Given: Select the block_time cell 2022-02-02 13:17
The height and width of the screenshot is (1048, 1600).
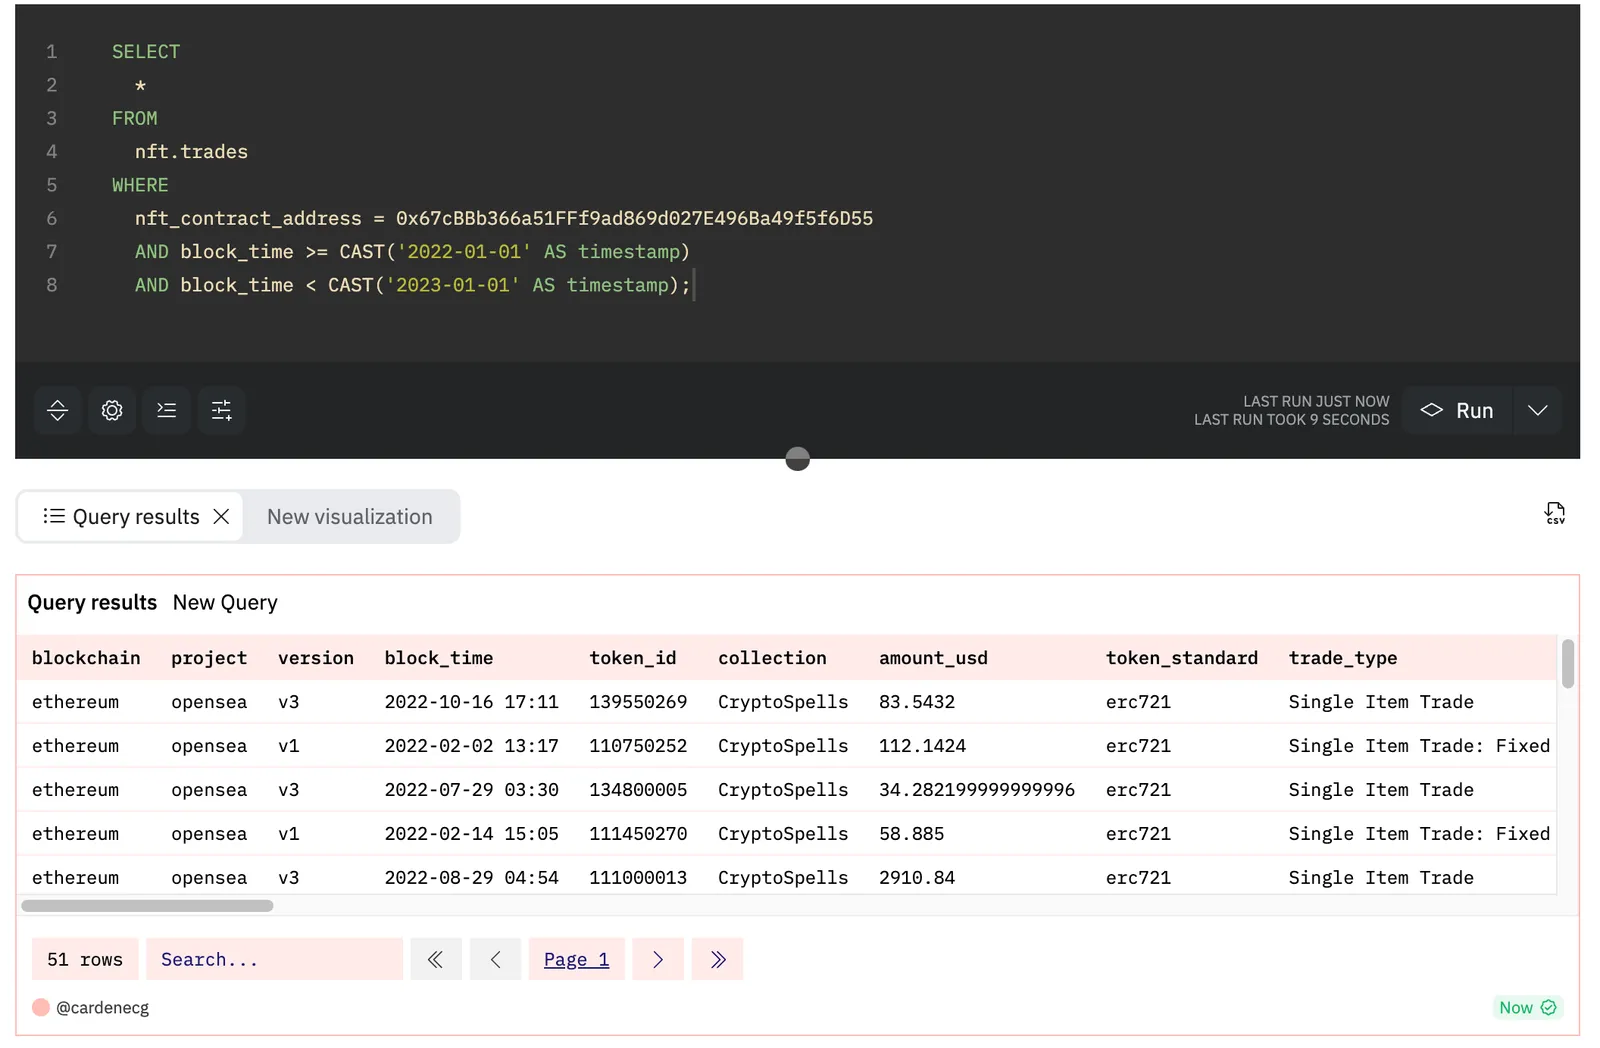Looking at the screenshot, I should coord(472,746).
